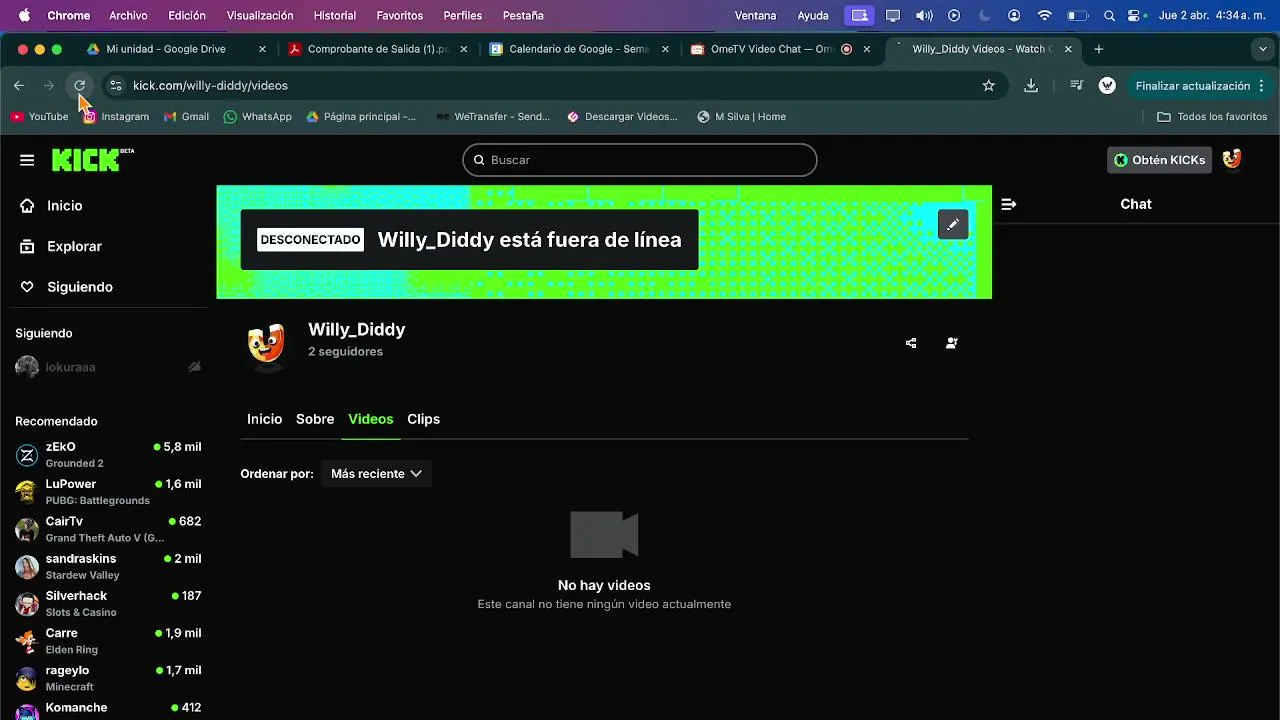Click the DESCONECTADO status badge
Screen dimensions: 1280x720
[310, 240]
